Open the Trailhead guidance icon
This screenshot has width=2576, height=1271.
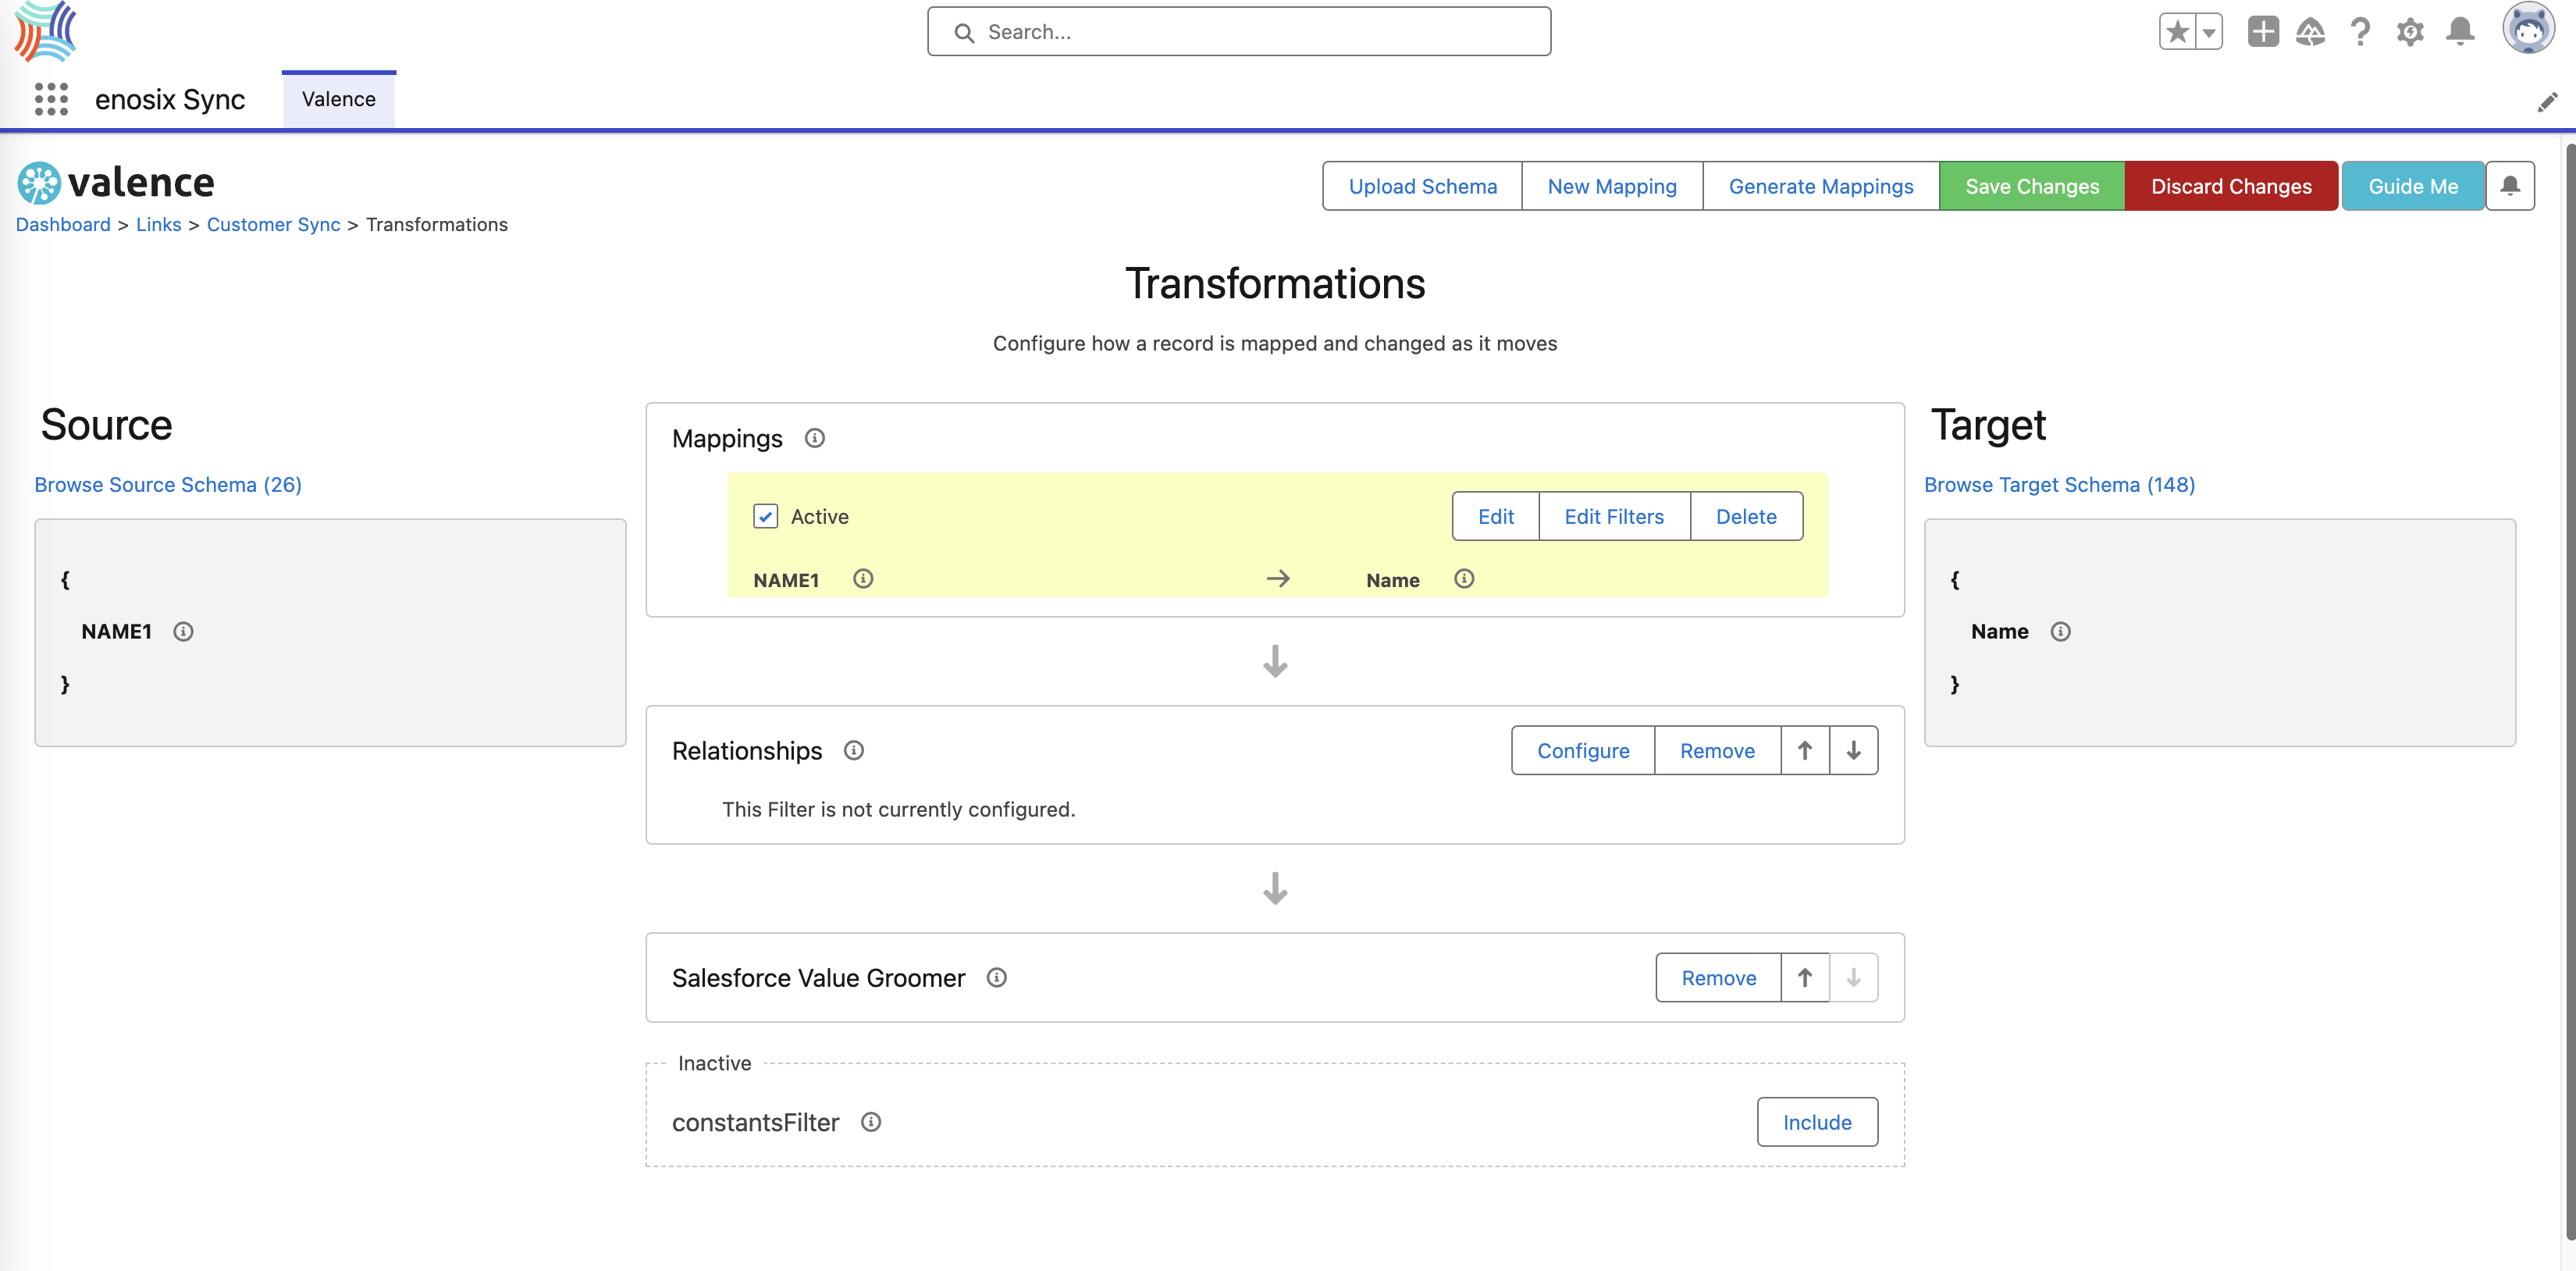pyautogui.click(x=2310, y=32)
